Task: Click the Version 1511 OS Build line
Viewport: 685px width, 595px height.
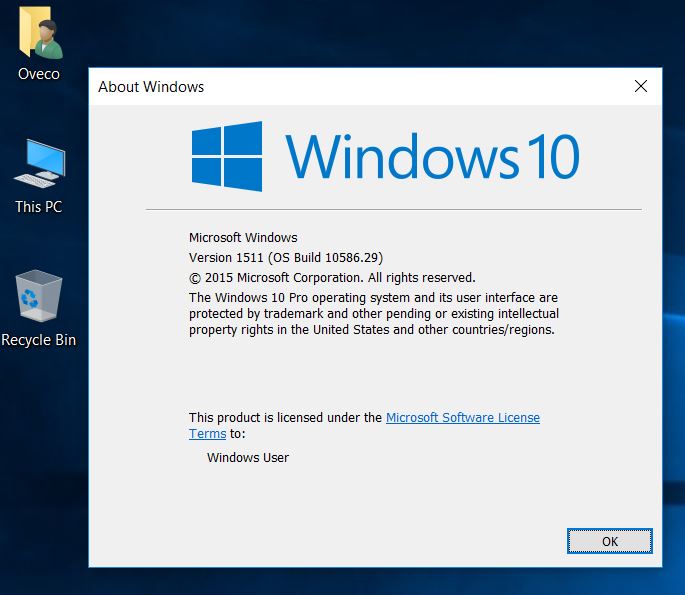Action: [x=286, y=258]
